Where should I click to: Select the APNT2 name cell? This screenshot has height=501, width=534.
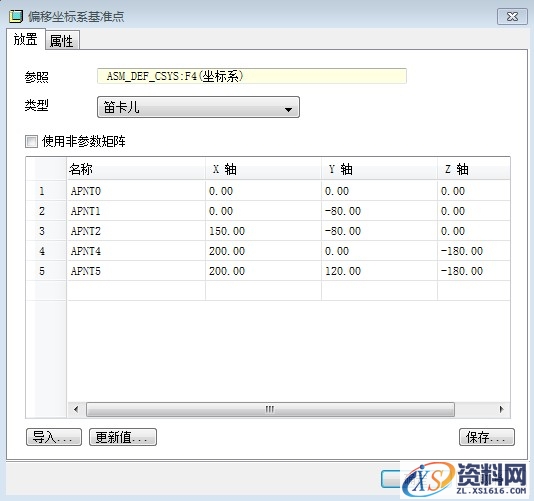(136, 231)
